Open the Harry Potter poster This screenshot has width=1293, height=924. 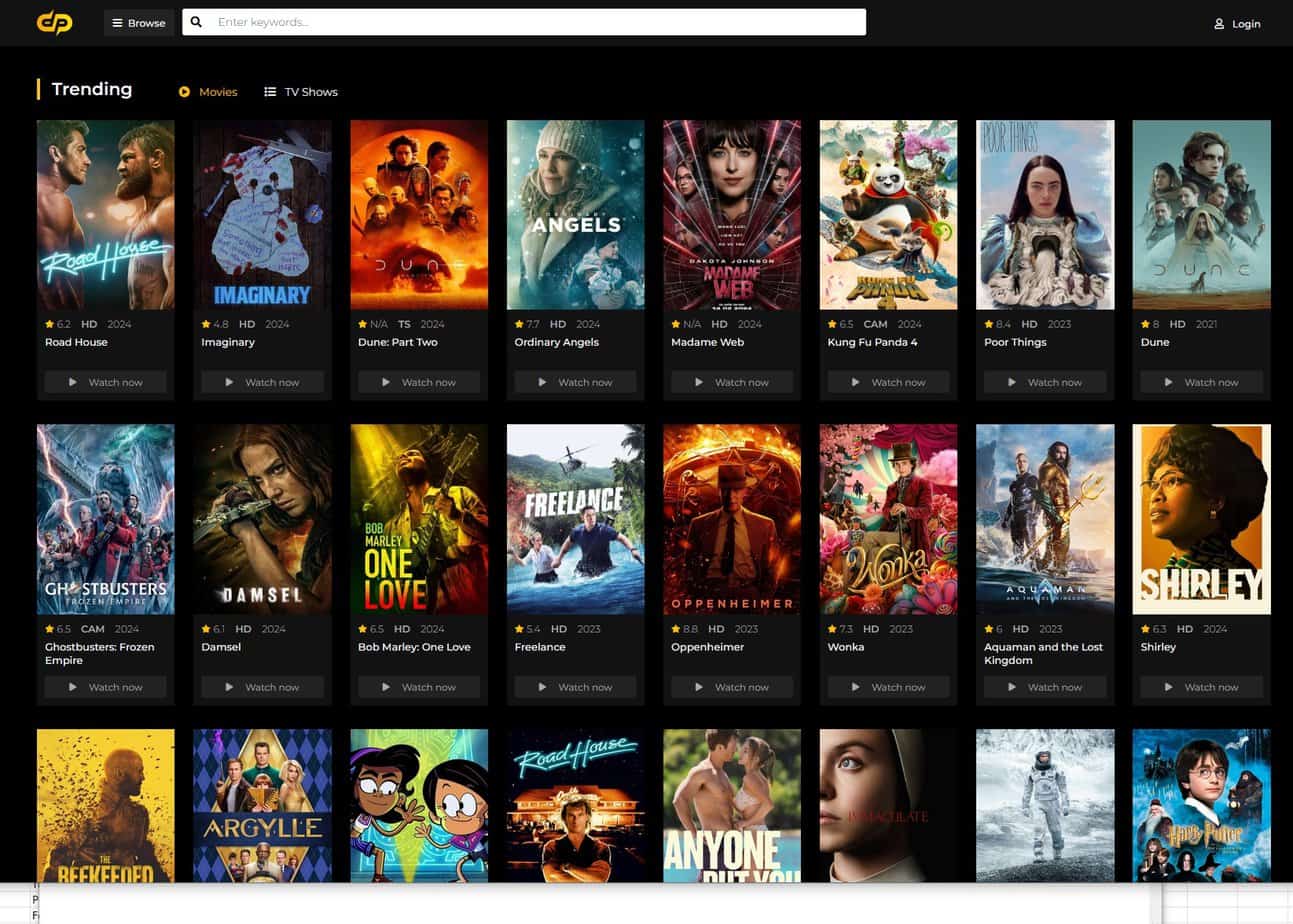(1202, 805)
